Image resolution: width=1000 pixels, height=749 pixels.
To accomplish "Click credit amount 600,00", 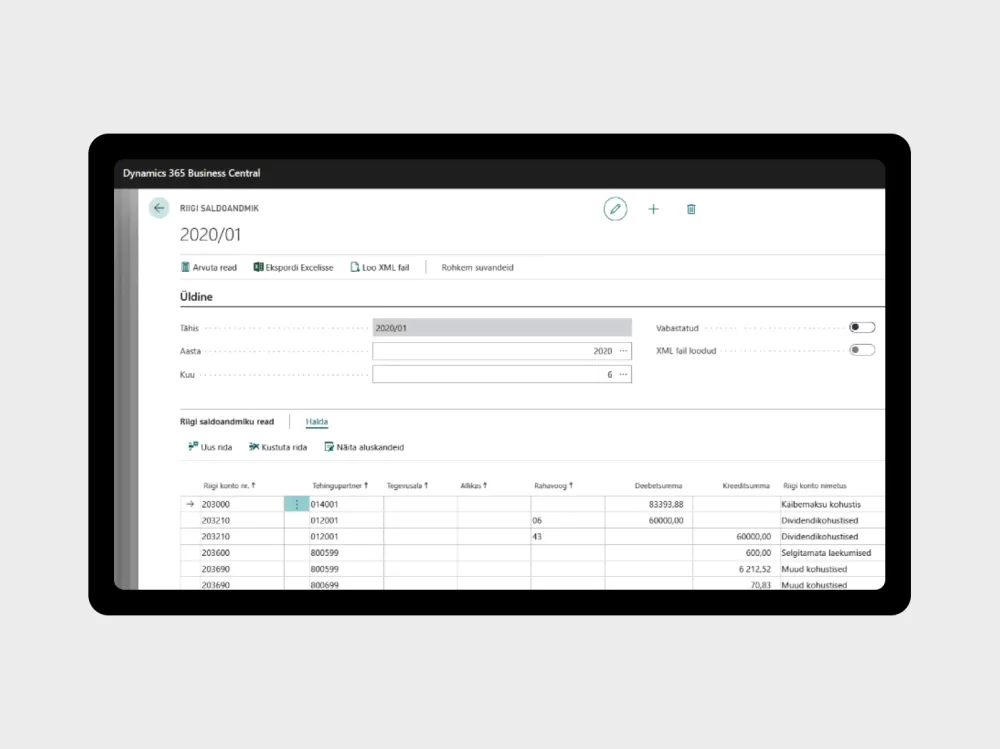I will pos(736,552).
